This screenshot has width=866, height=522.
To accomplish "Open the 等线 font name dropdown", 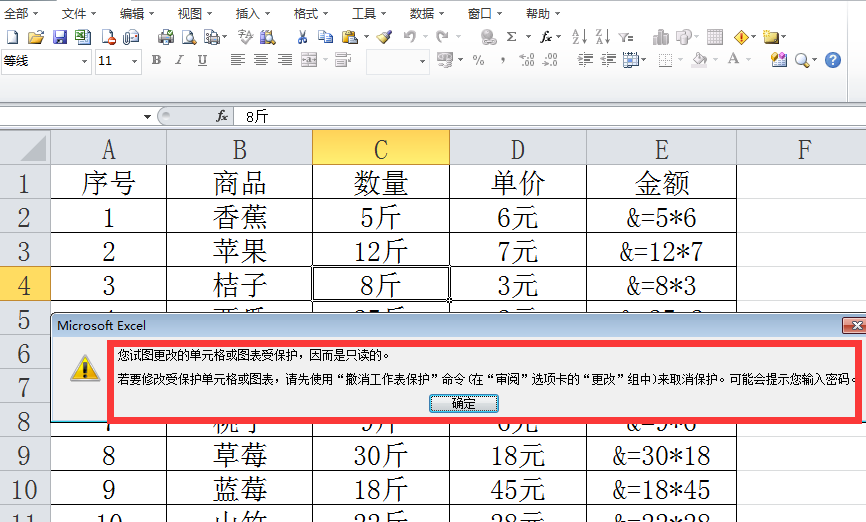I will (x=85, y=61).
